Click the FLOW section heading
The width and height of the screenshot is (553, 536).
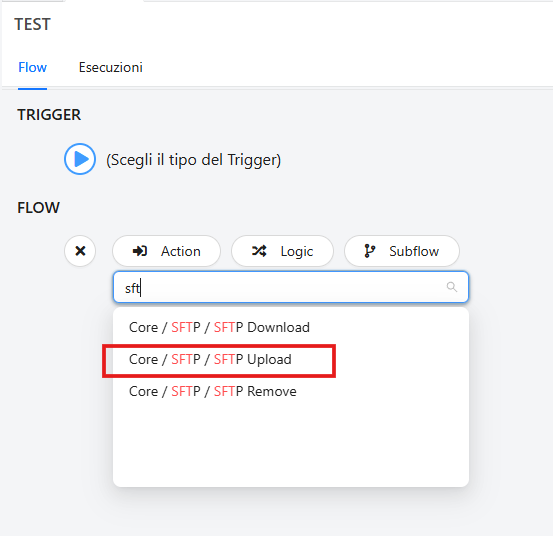tap(38, 207)
